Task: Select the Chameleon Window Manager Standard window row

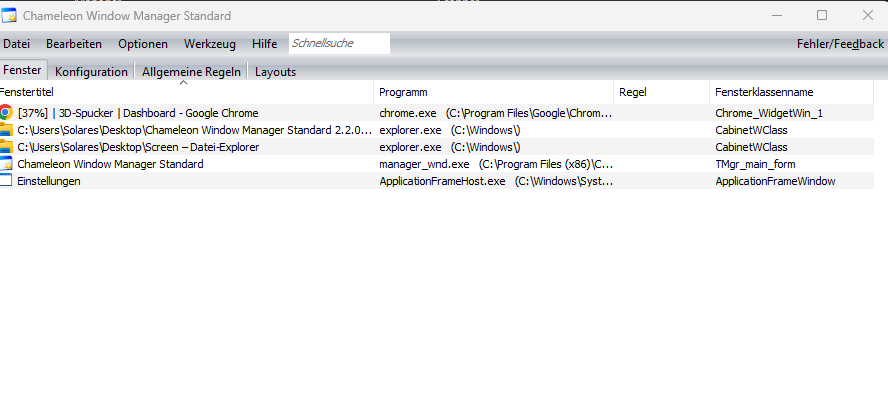Action: point(437,164)
